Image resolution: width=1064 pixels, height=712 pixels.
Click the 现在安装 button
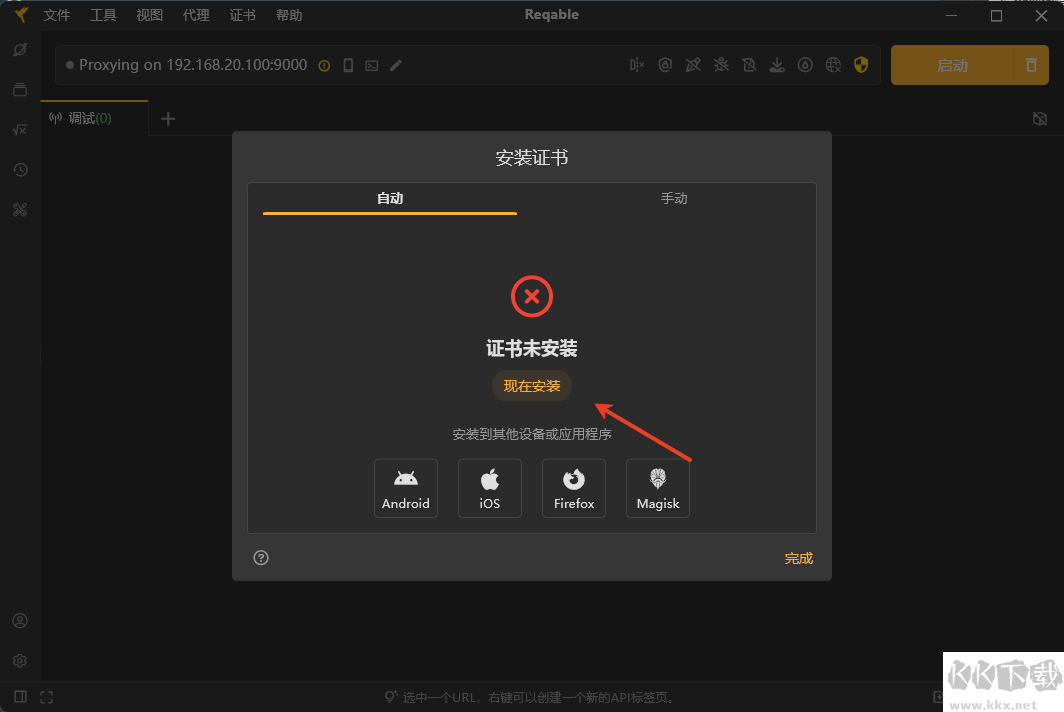531,385
